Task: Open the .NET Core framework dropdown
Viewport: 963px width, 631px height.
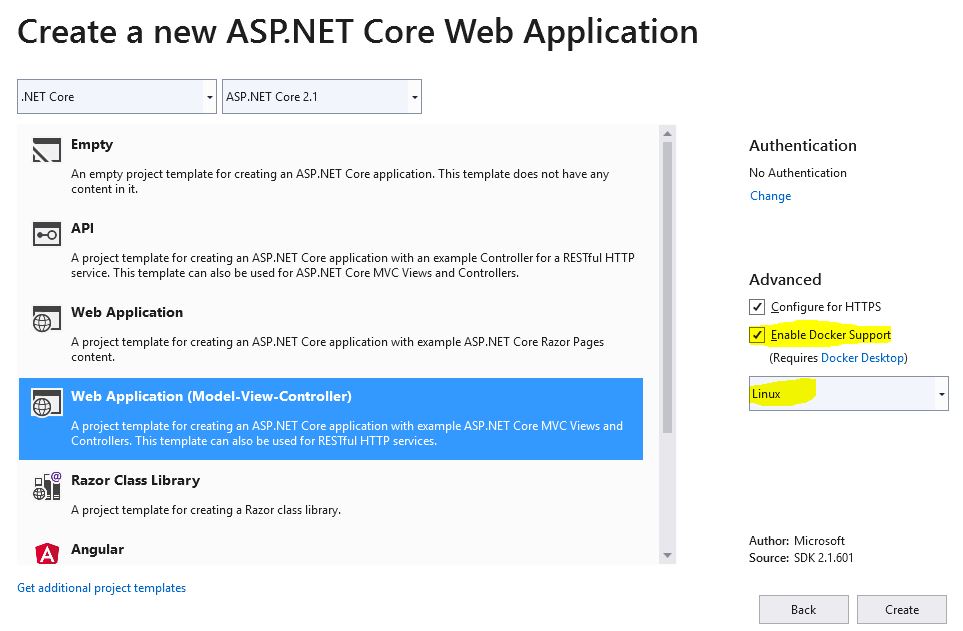Action: (208, 96)
